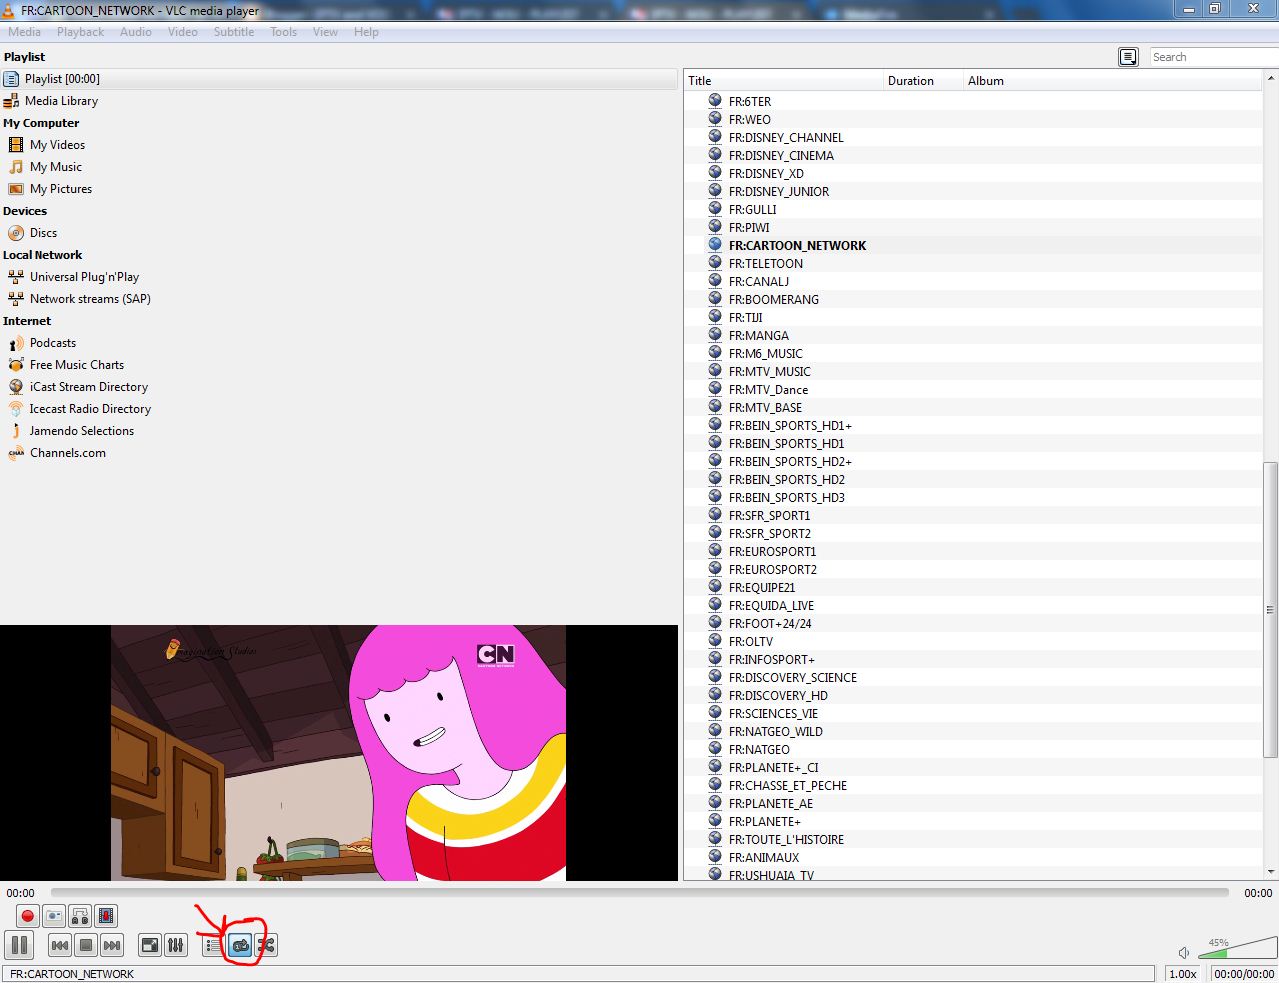Open Podcasts under Internet
The height and width of the screenshot is (983, 1279).
[52, 343]
